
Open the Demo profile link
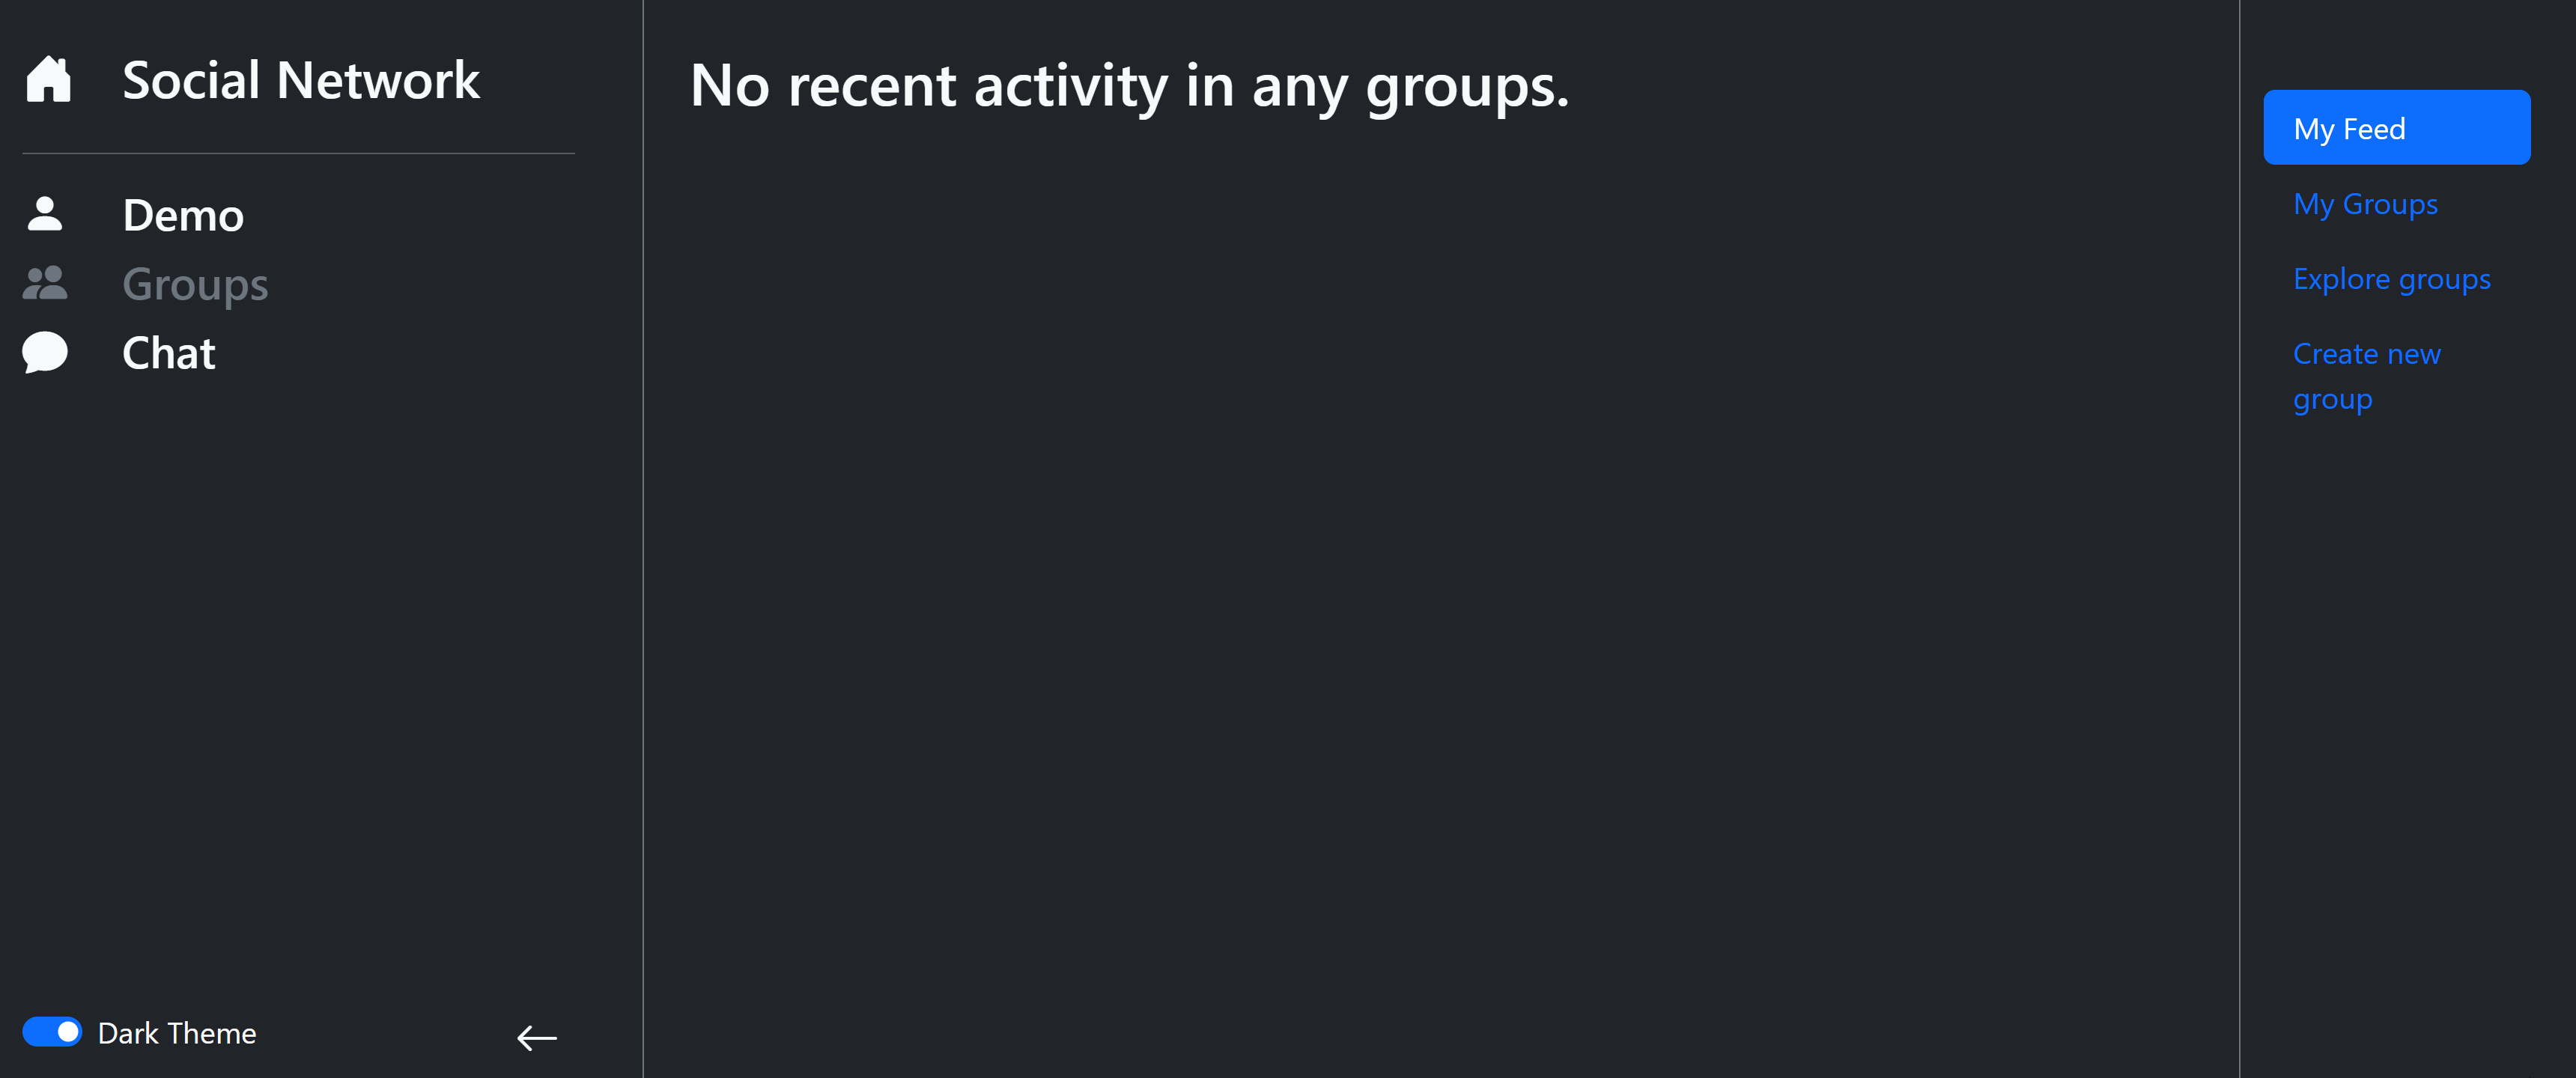click(x=183, y=215)
